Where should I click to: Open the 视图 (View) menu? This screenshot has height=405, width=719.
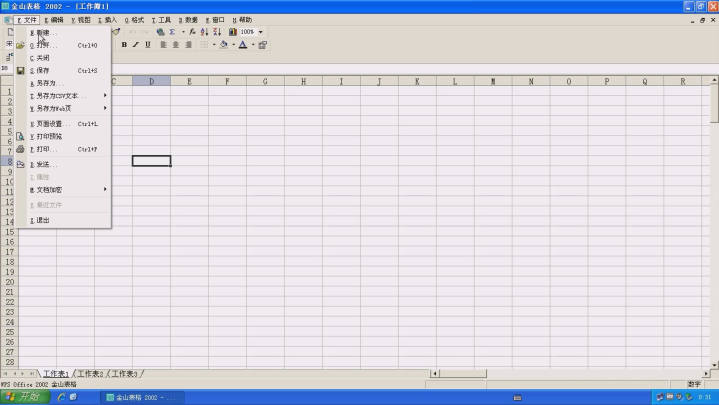pyautogui.click(x=81, y=20)
